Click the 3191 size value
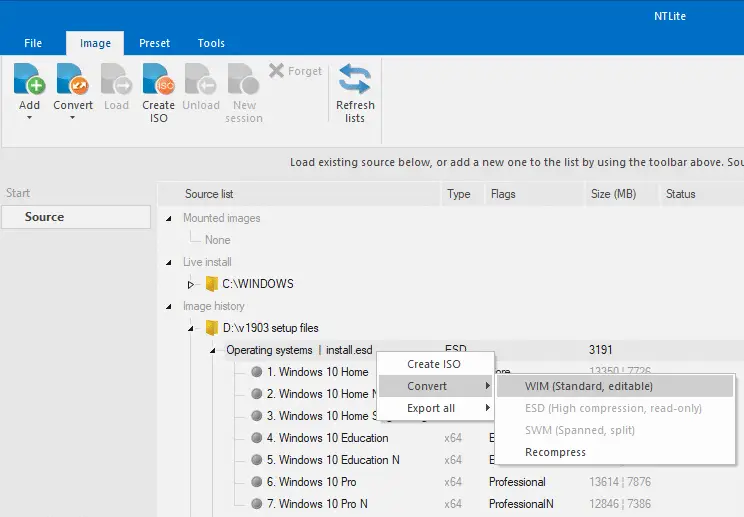 601,350
